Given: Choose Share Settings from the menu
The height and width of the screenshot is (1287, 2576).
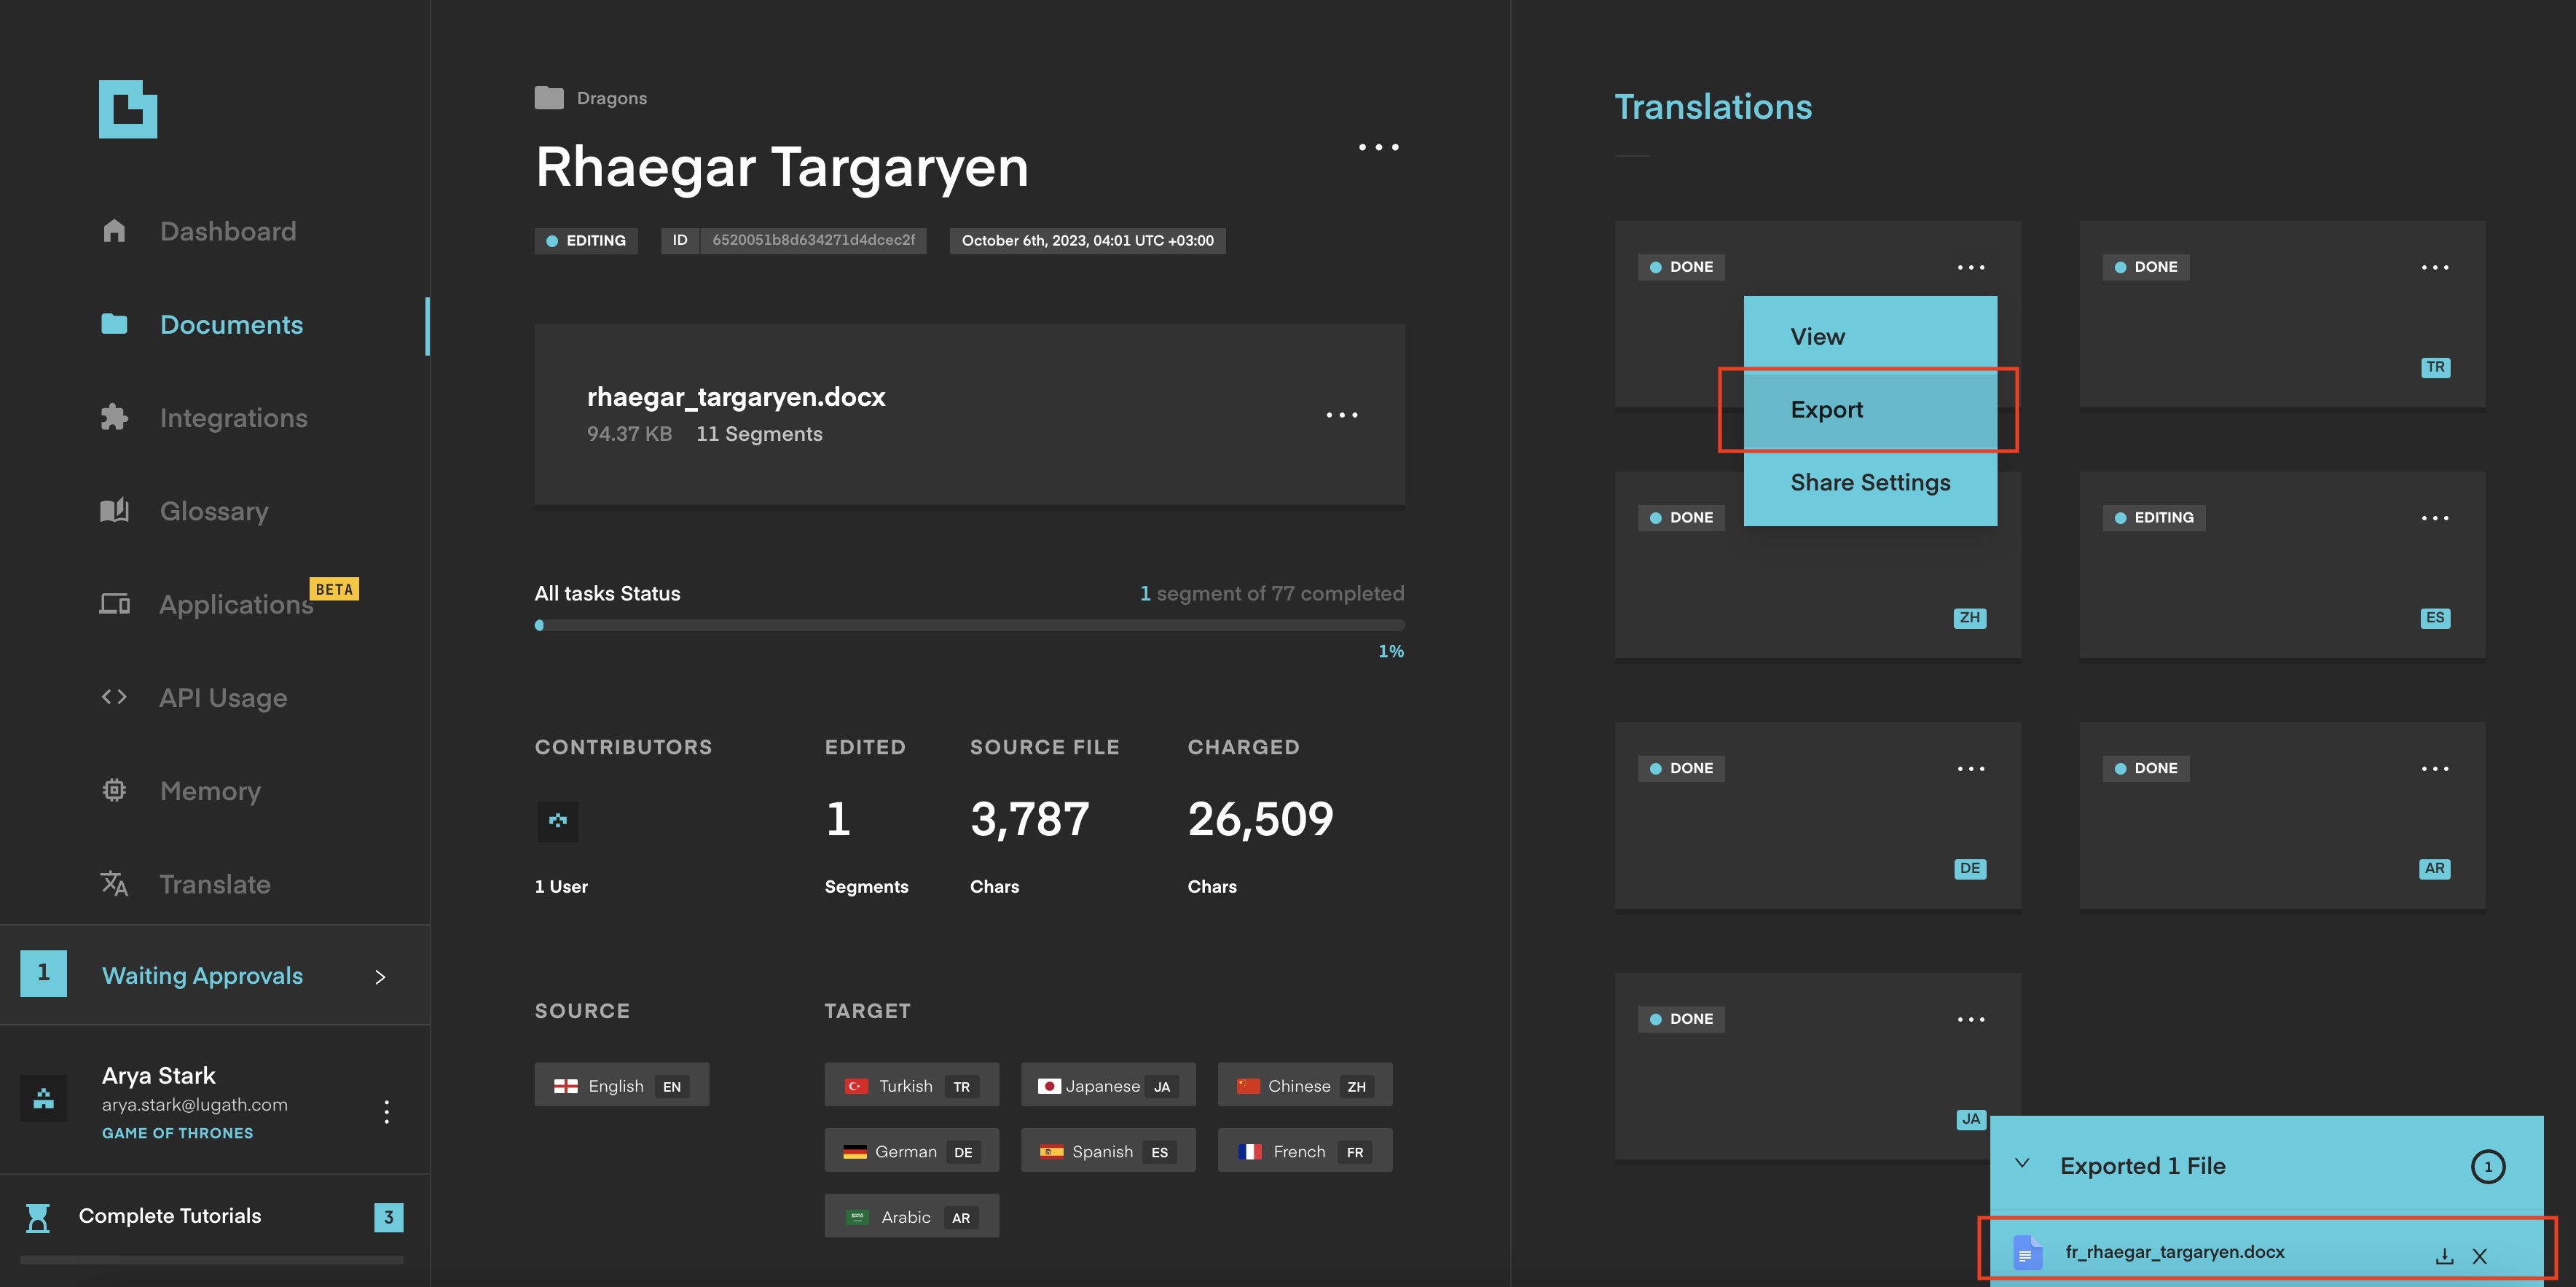Looking at the screenshot, I should (x=1870, y=483).
